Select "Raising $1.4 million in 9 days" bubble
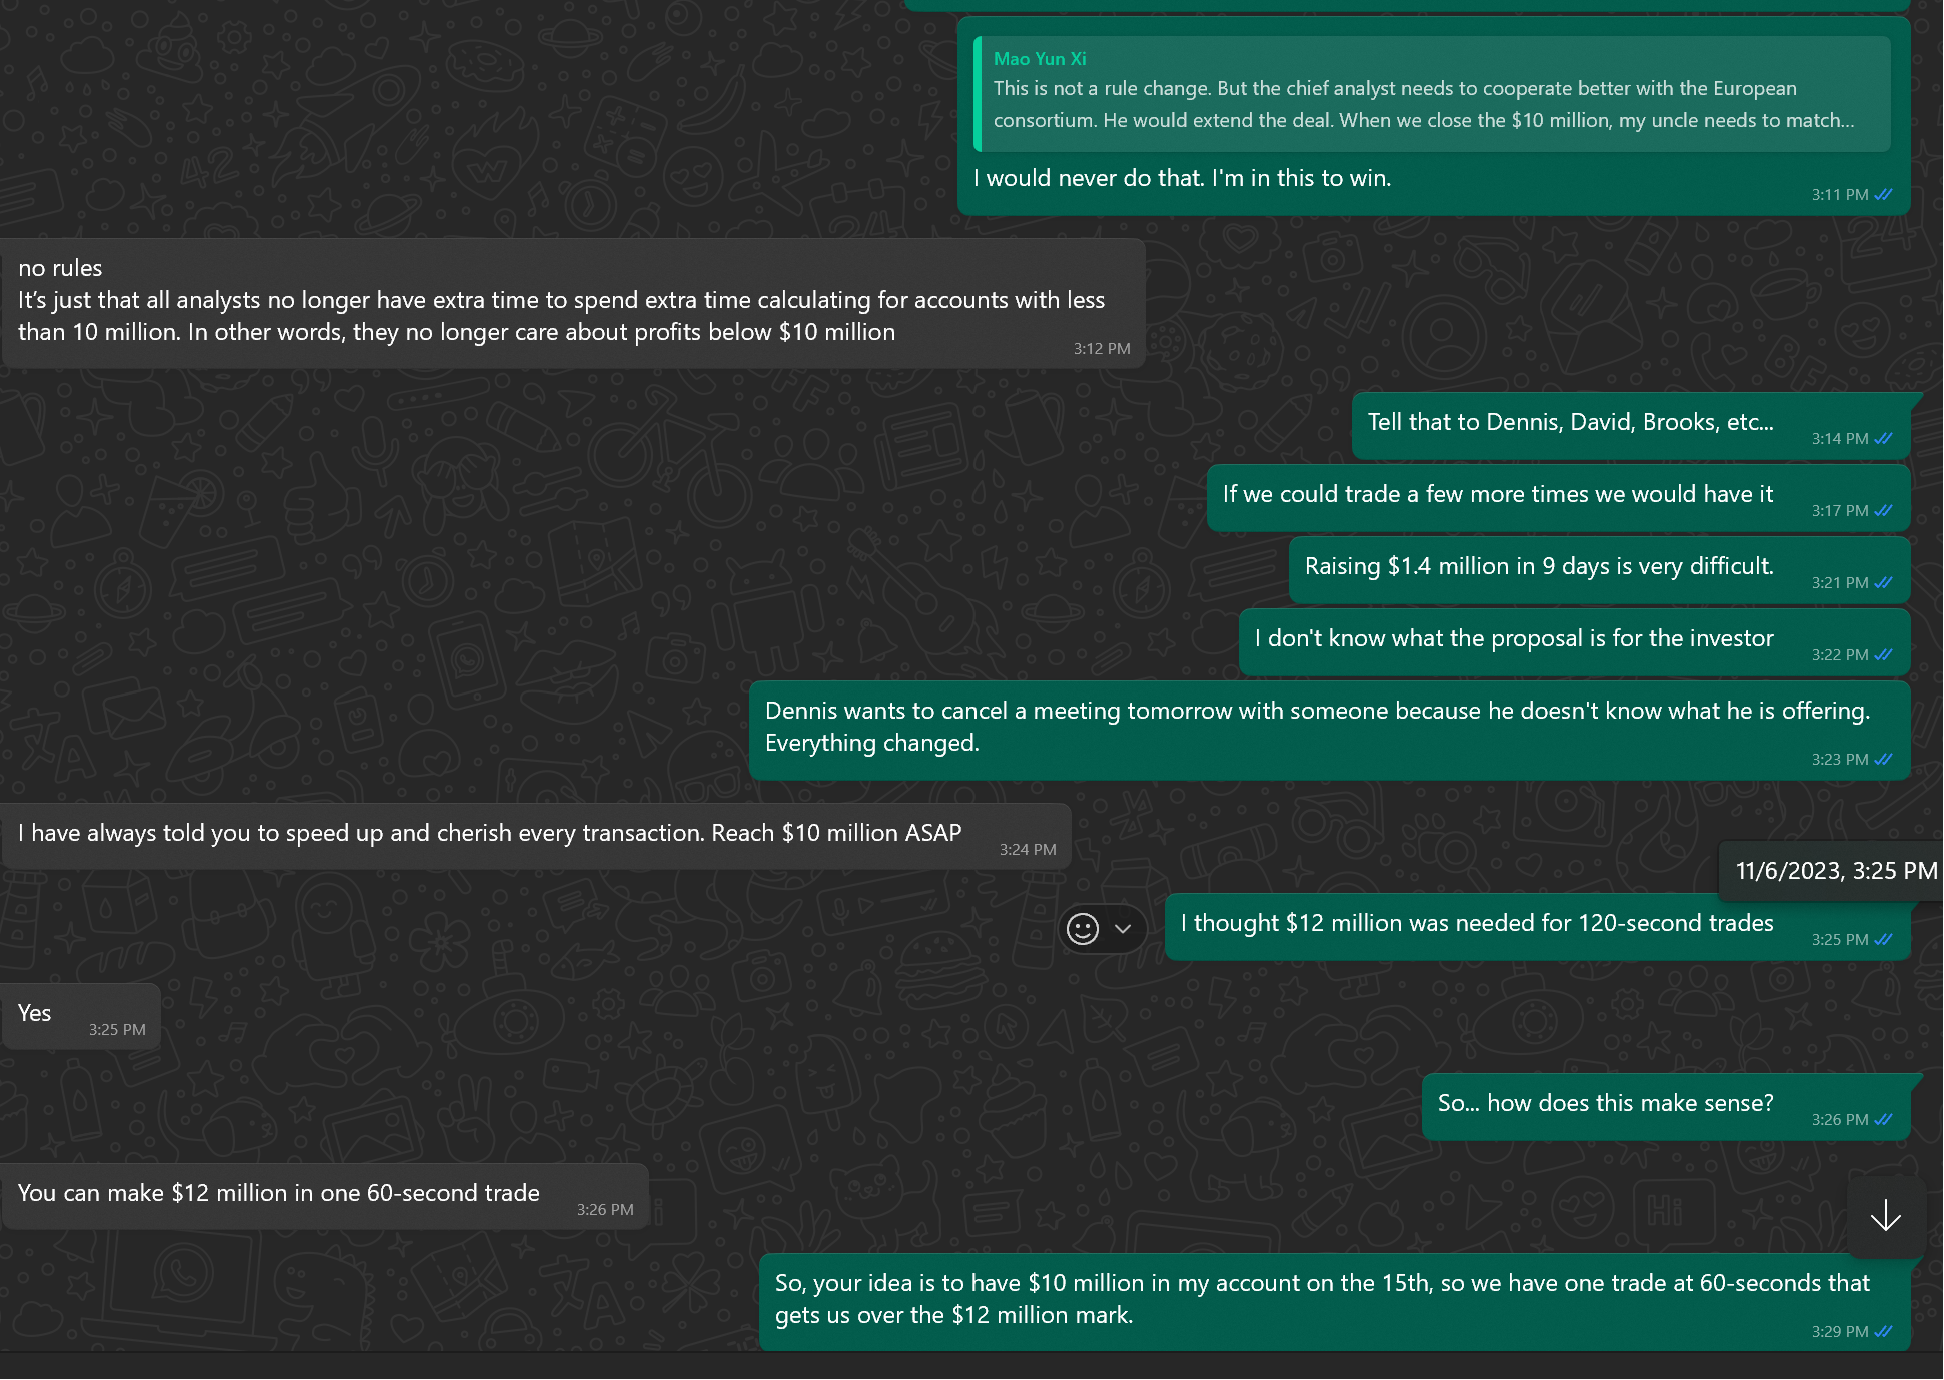This screenshot has width=1944, height=1380. tap(1538, 567)
